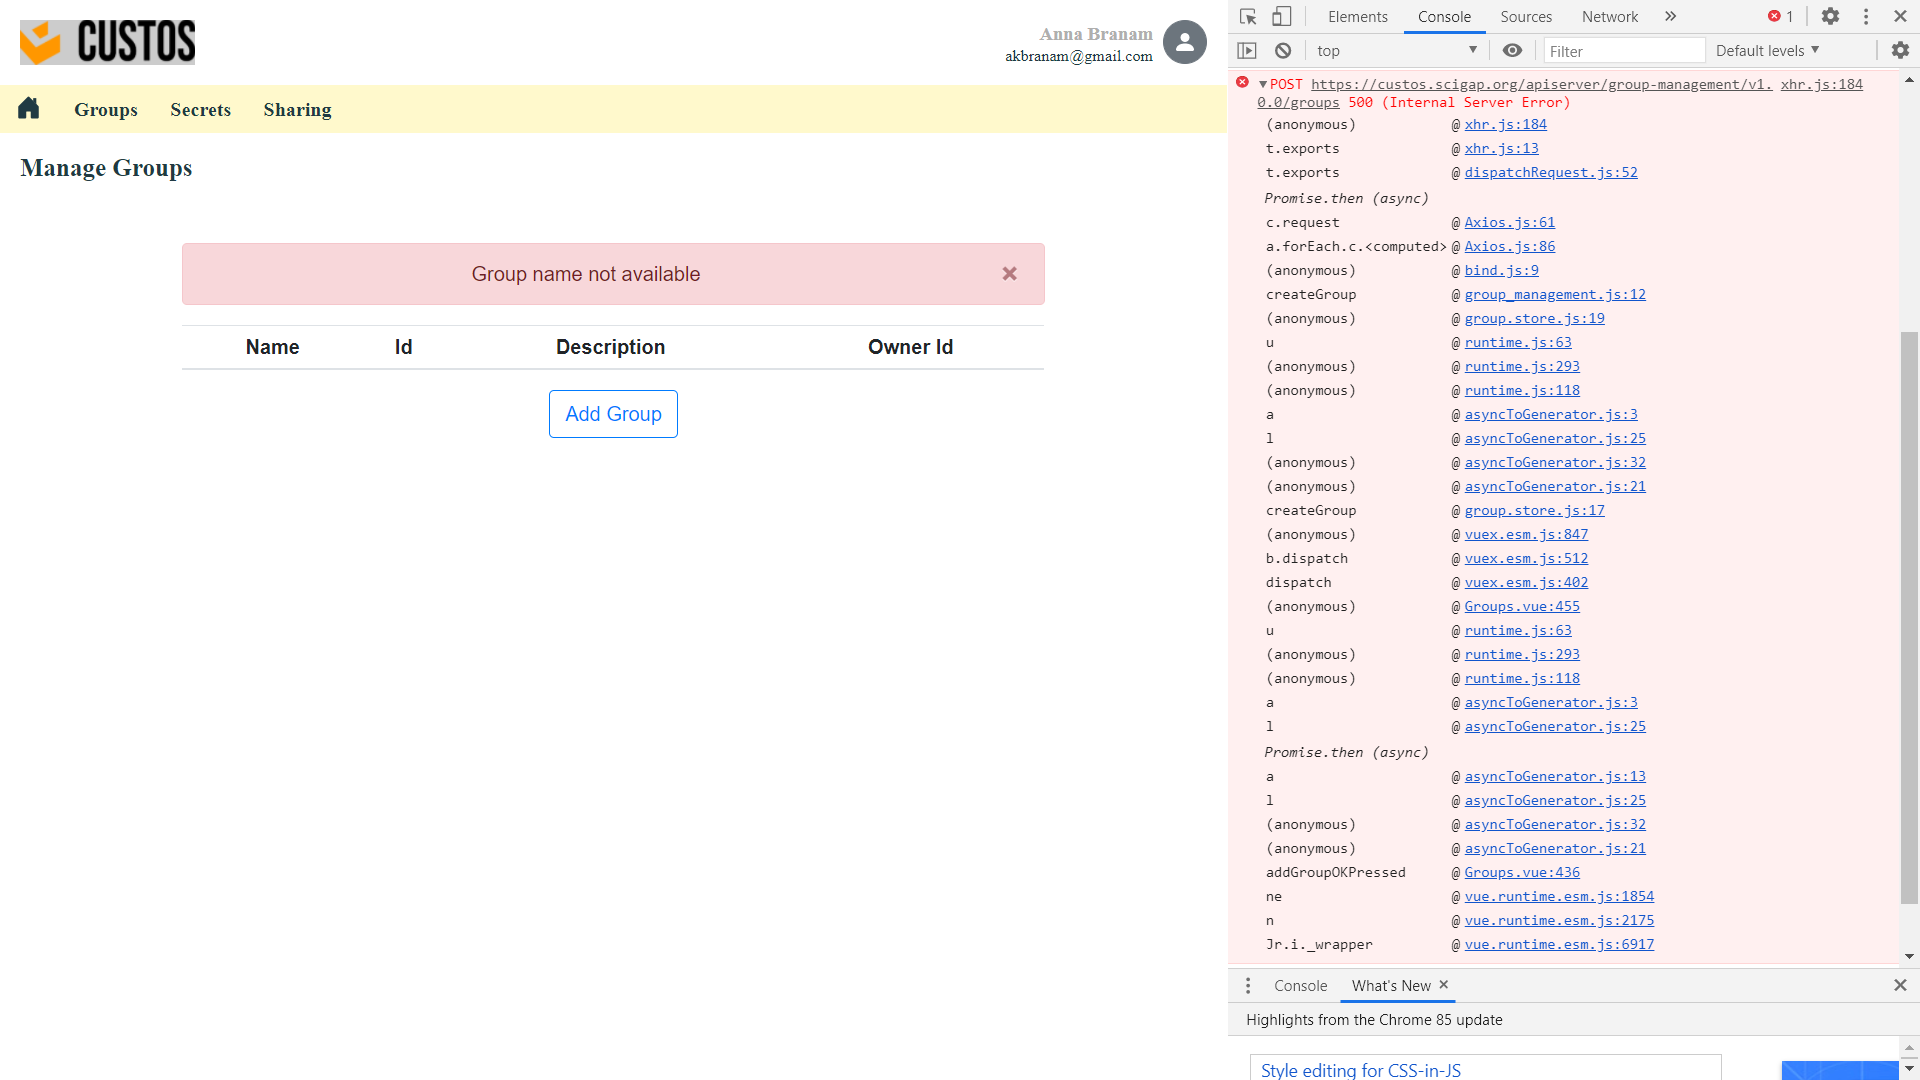Open the failed POST request URL link
Viewport: 1920px width, 1080px height.
pyautogui.click(x=1541, y=85)
